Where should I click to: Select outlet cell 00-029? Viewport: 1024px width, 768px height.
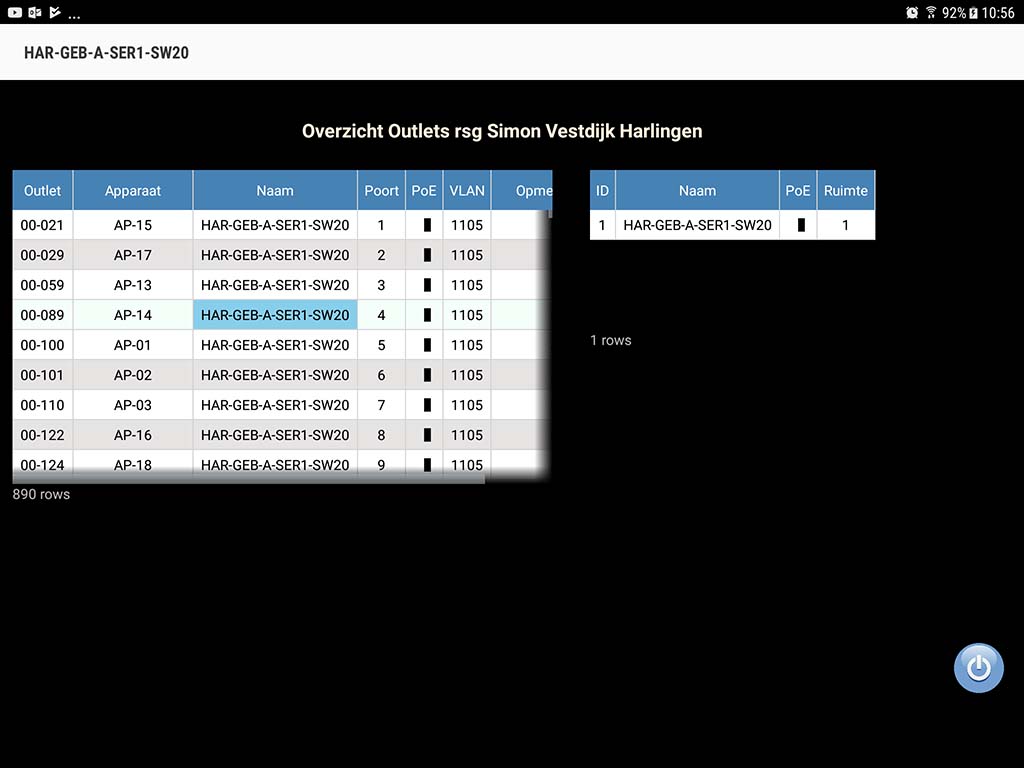click(x=42, y=255)
